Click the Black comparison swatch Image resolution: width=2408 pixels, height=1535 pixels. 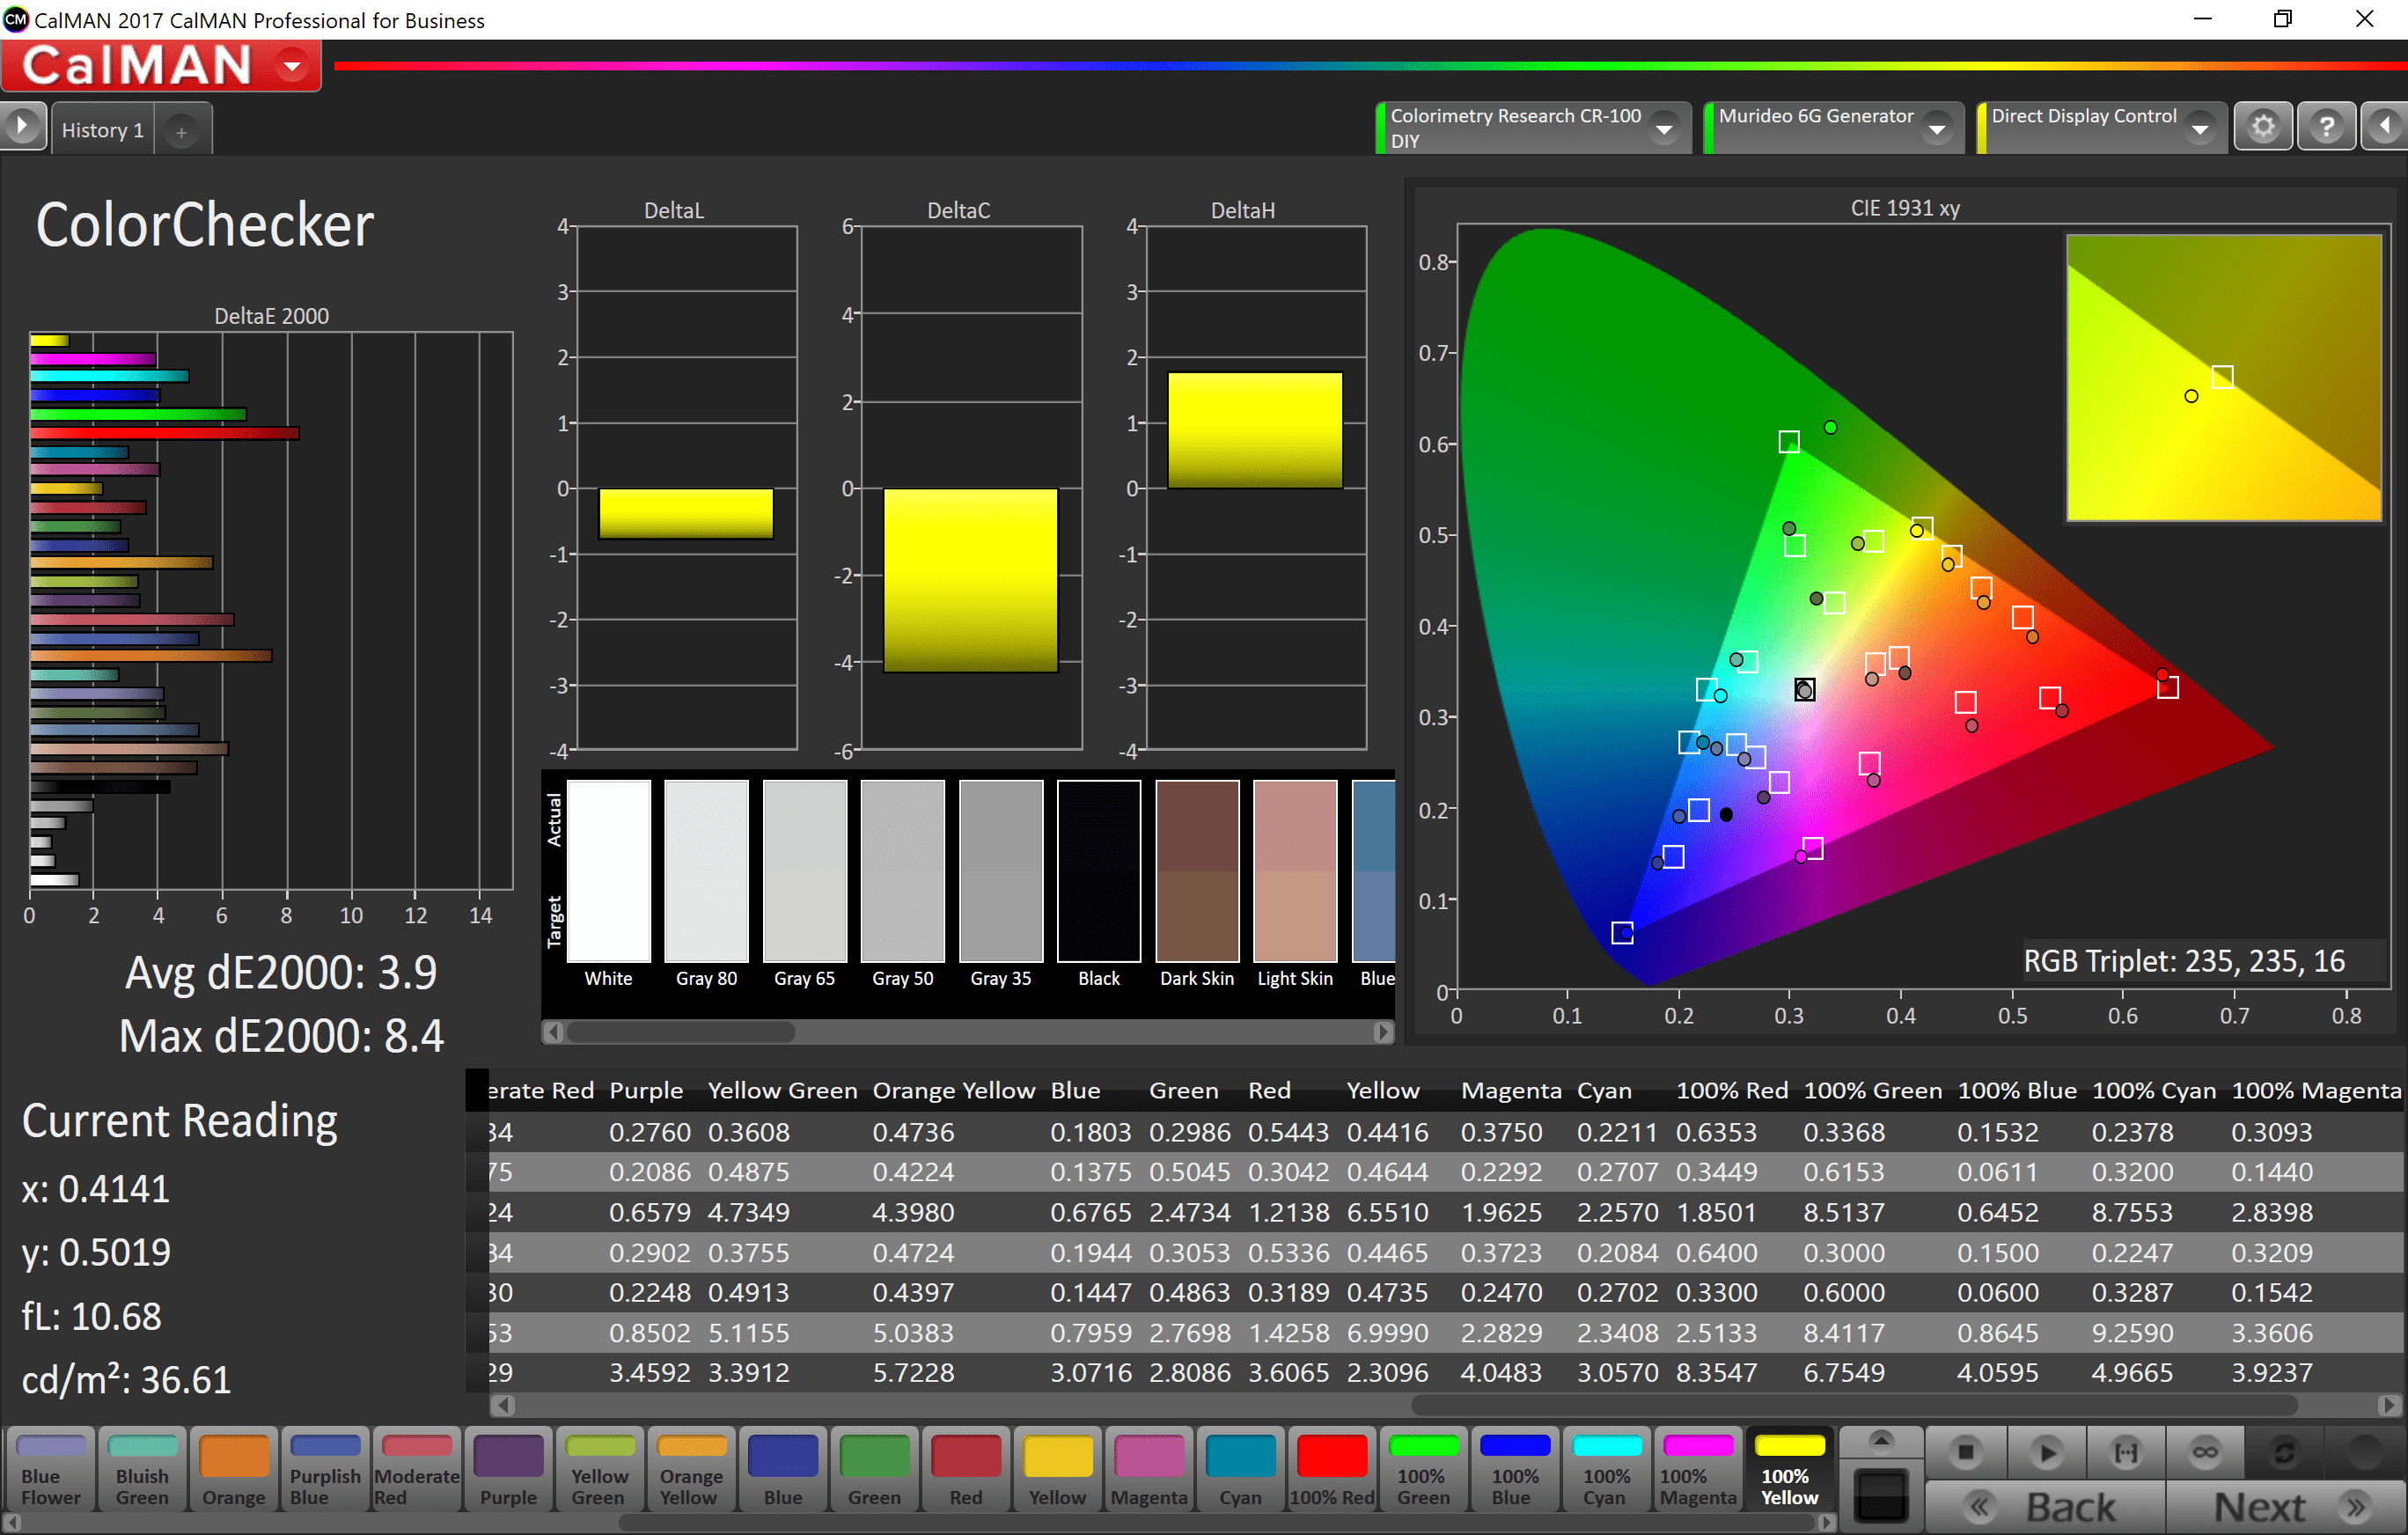point(1099,871)
